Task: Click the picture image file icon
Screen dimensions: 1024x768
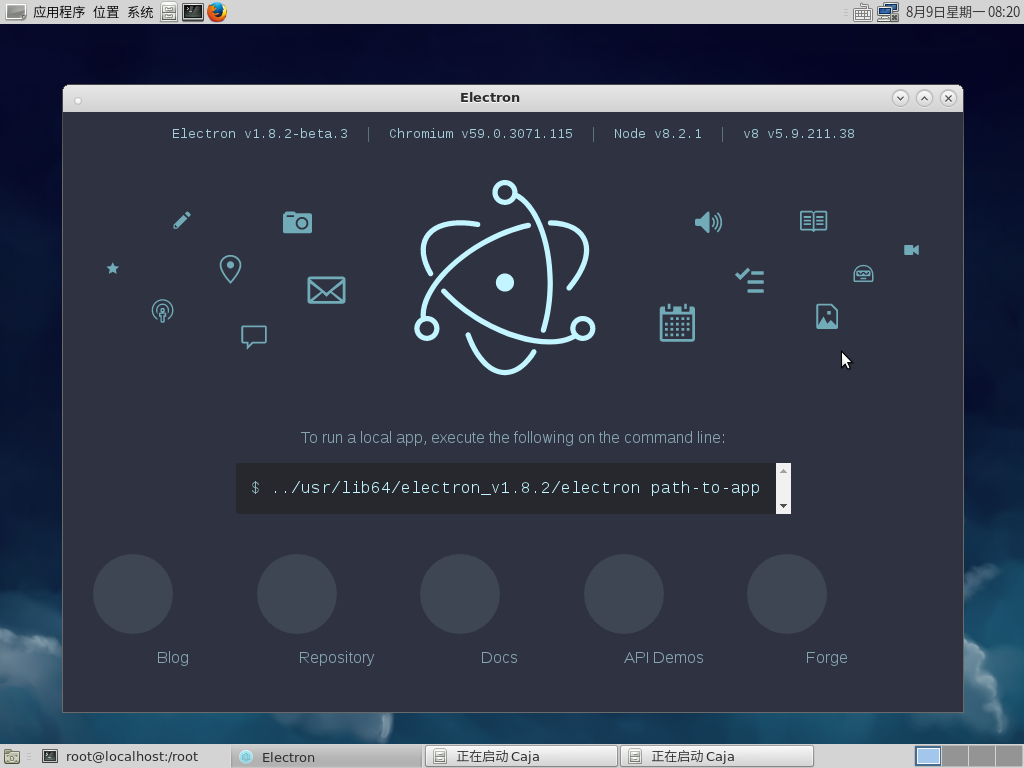Action: [827, 317]
